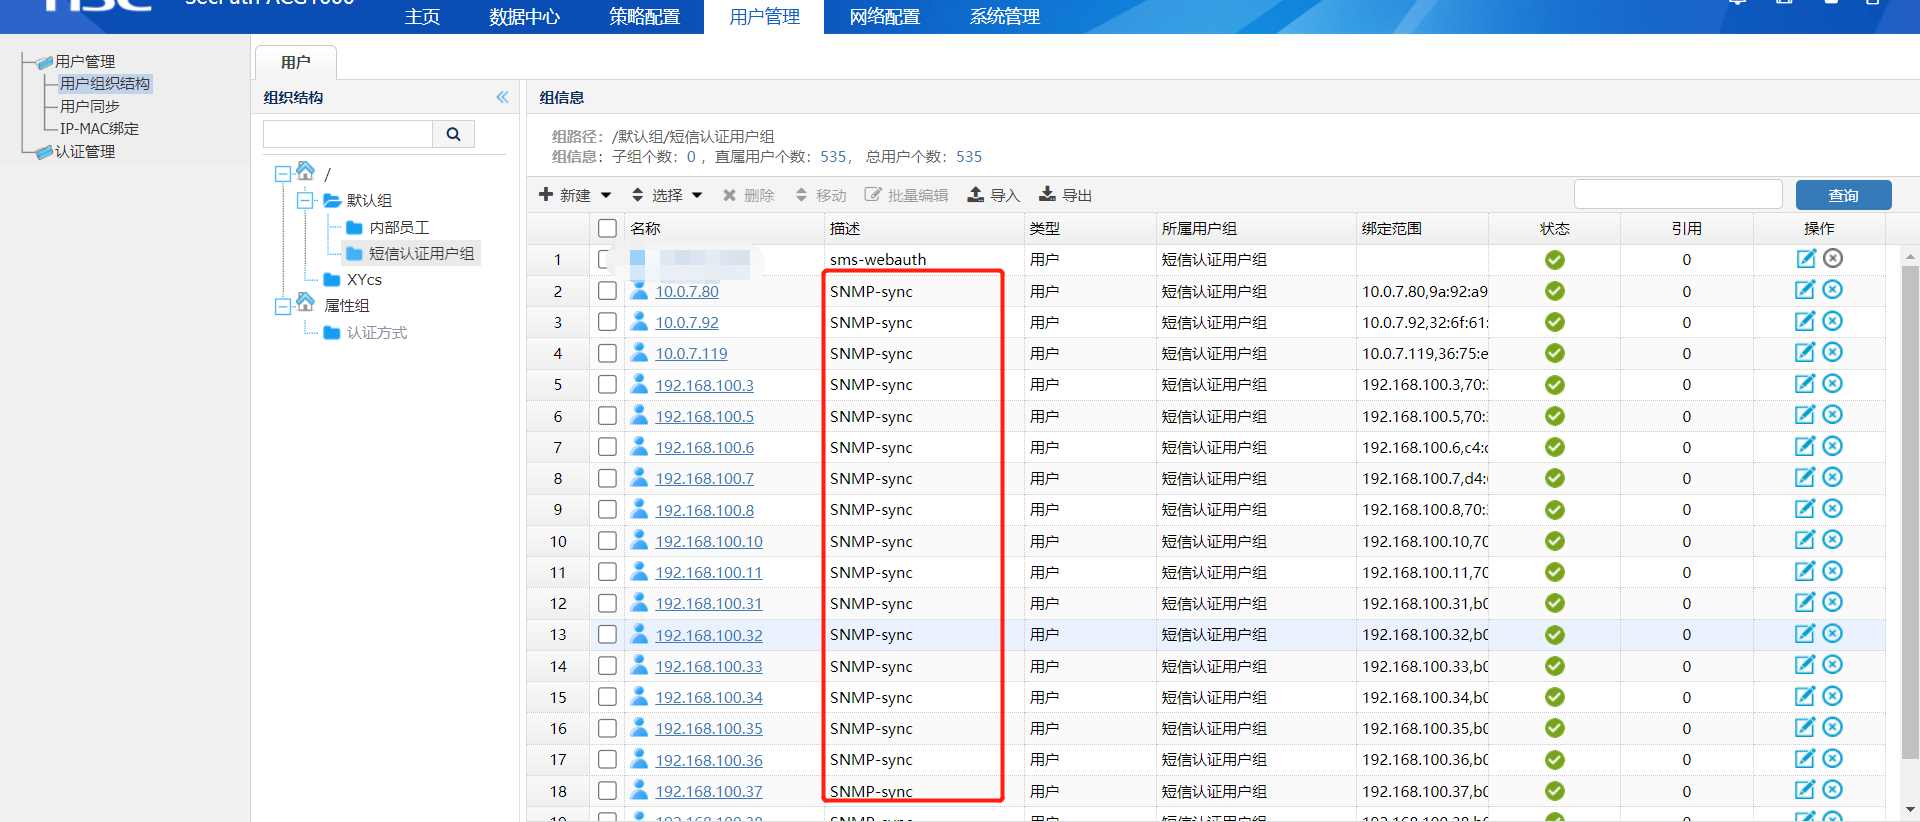
Task: Click the search magnifier in organization structure
Action: (x=453, y=134)
